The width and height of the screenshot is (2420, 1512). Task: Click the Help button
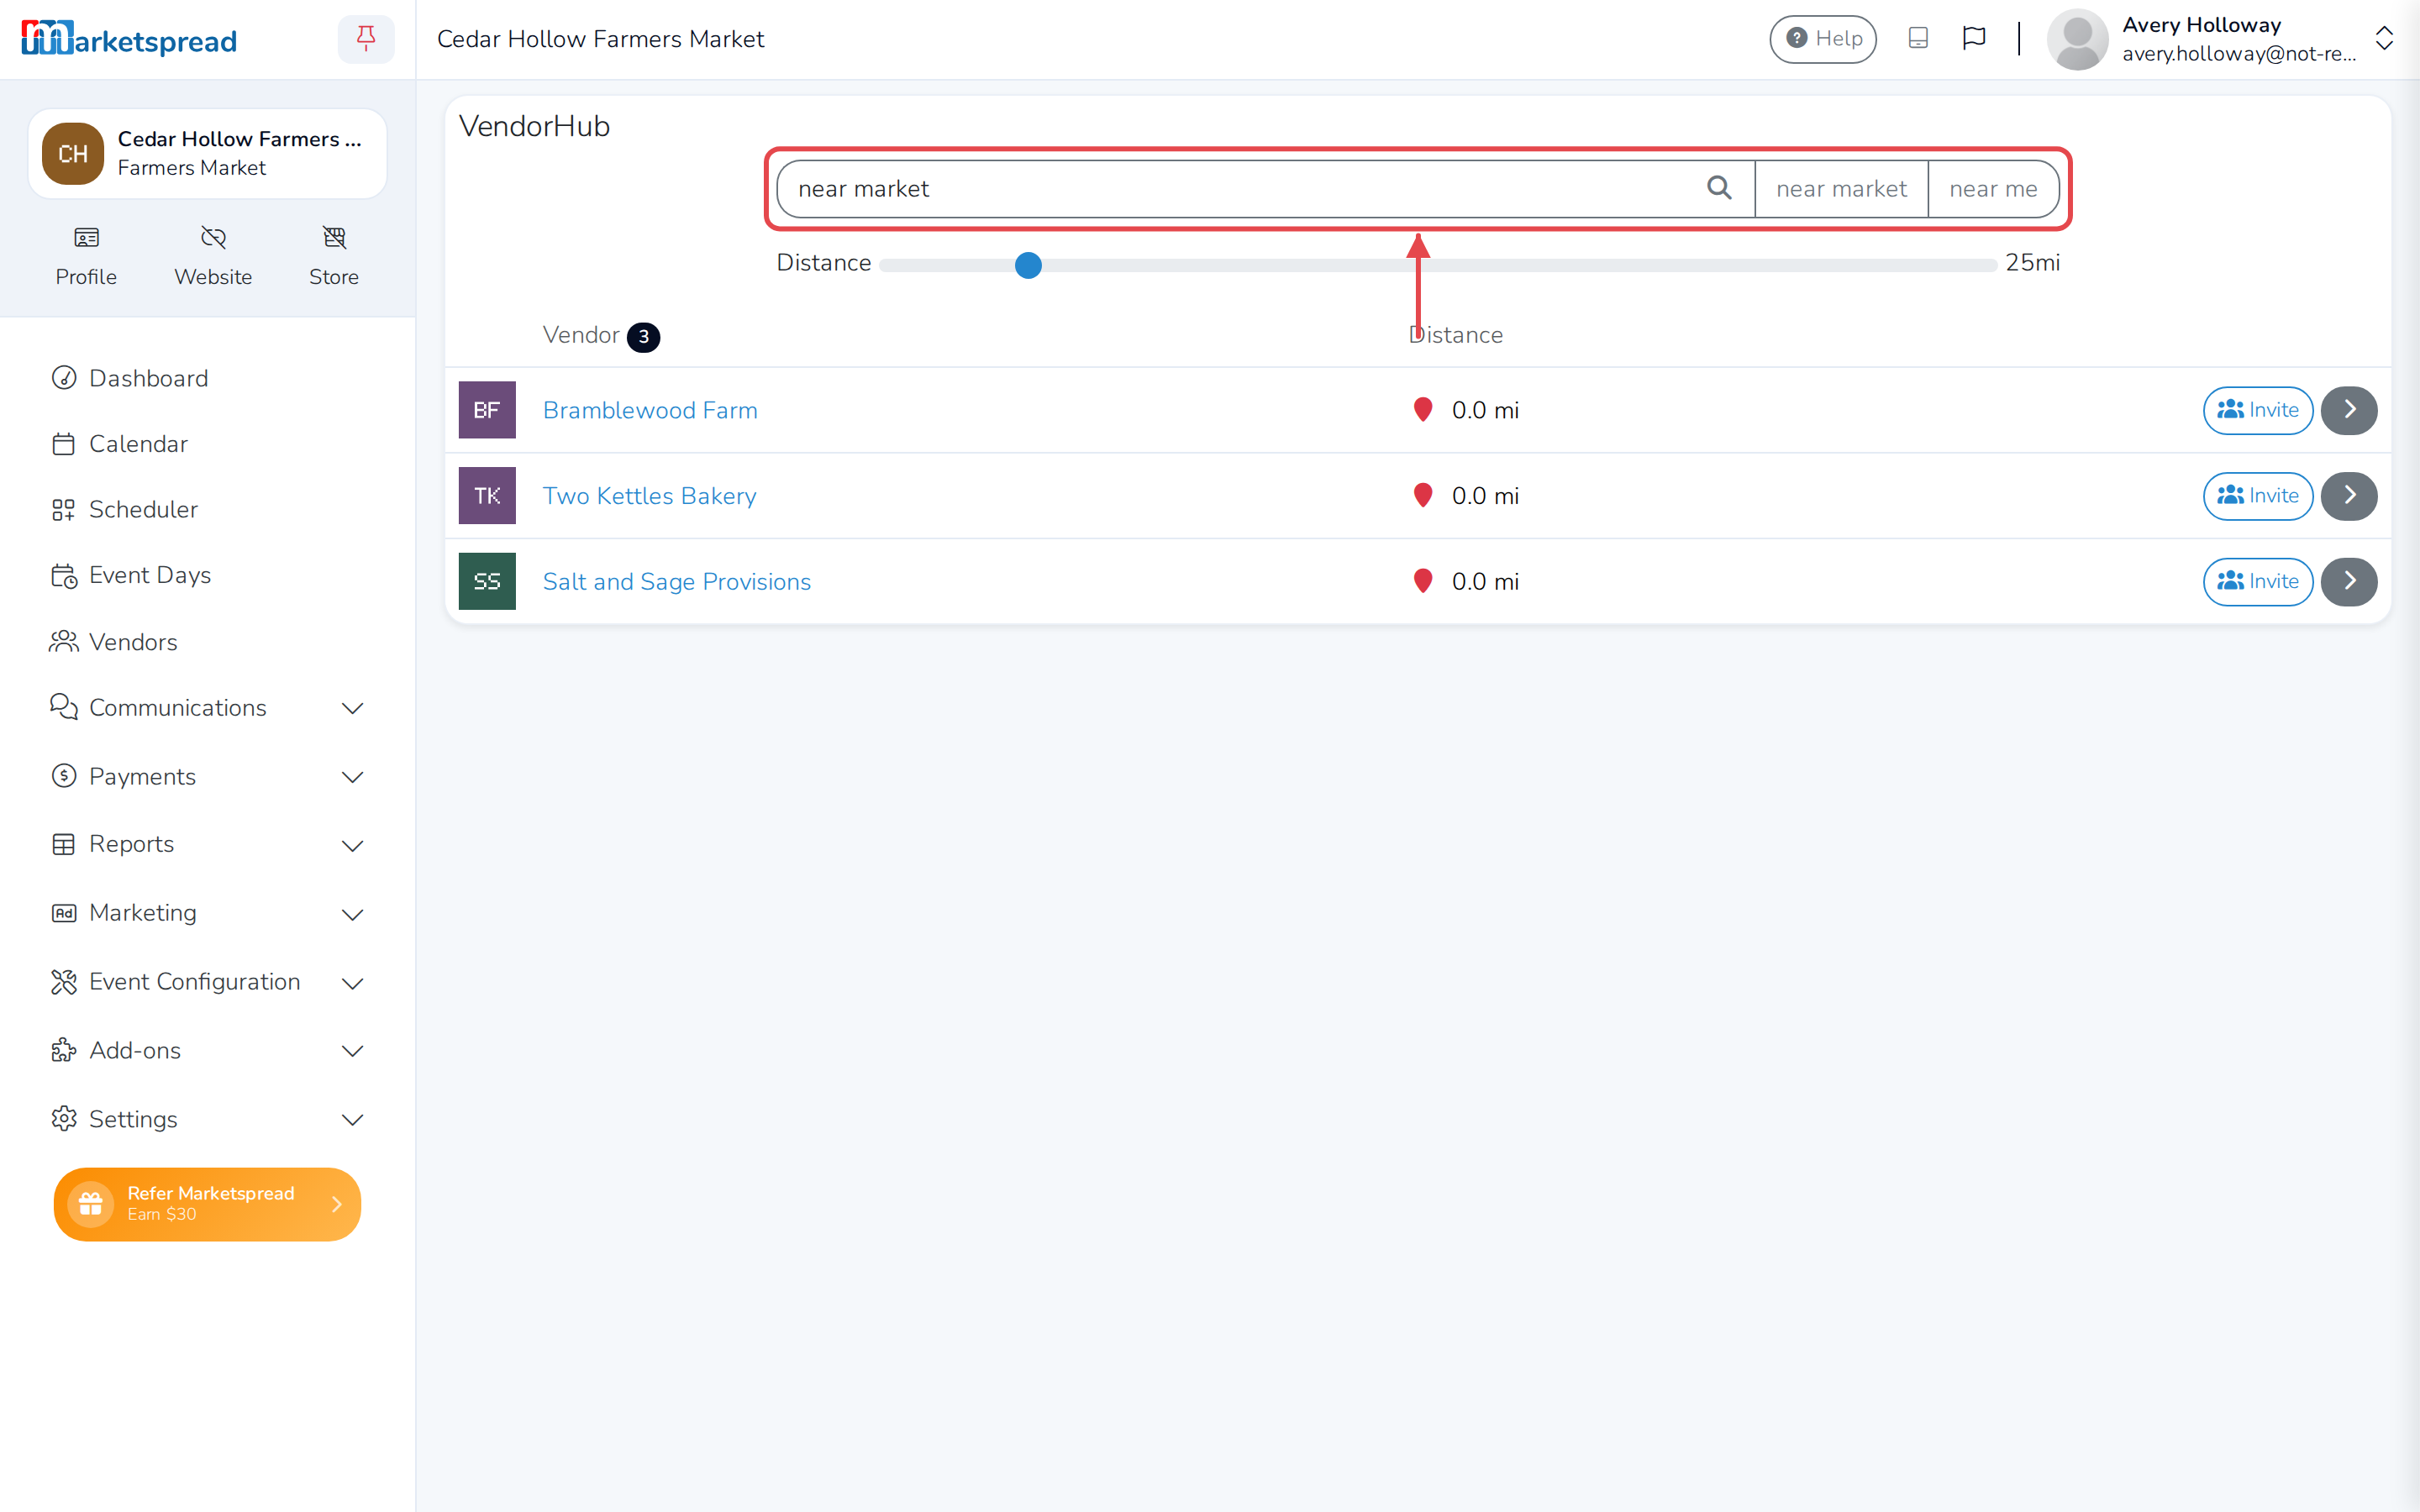click(x=1822, y=39)
